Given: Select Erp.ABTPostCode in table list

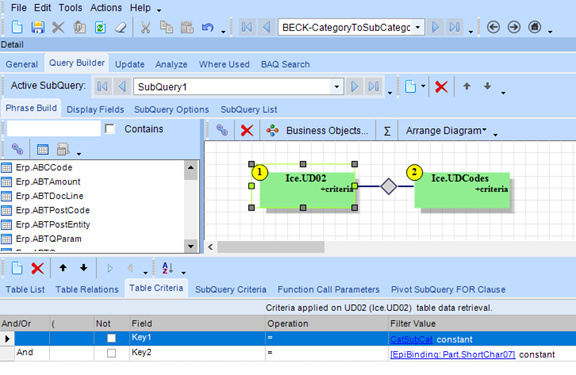Looking at the screenshot, I should 53,210.
